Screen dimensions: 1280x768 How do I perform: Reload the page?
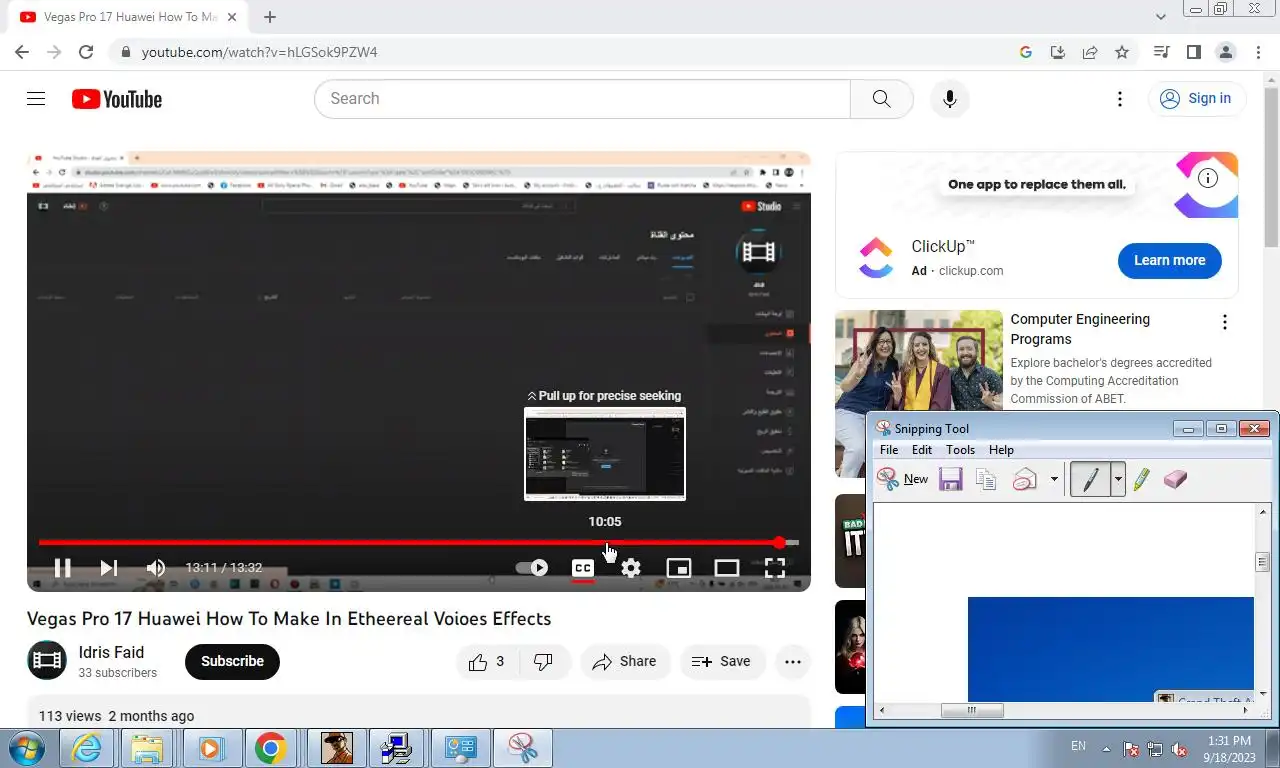[86, 52]
